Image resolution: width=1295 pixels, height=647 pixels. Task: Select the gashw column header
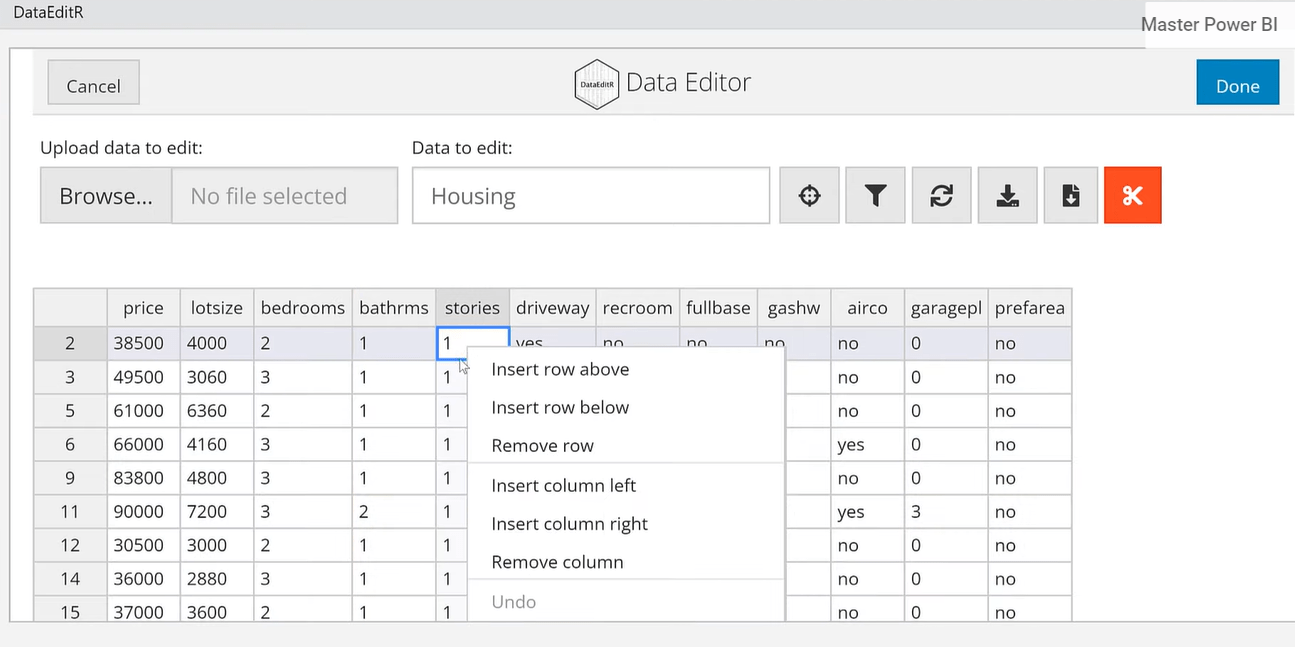794,307
